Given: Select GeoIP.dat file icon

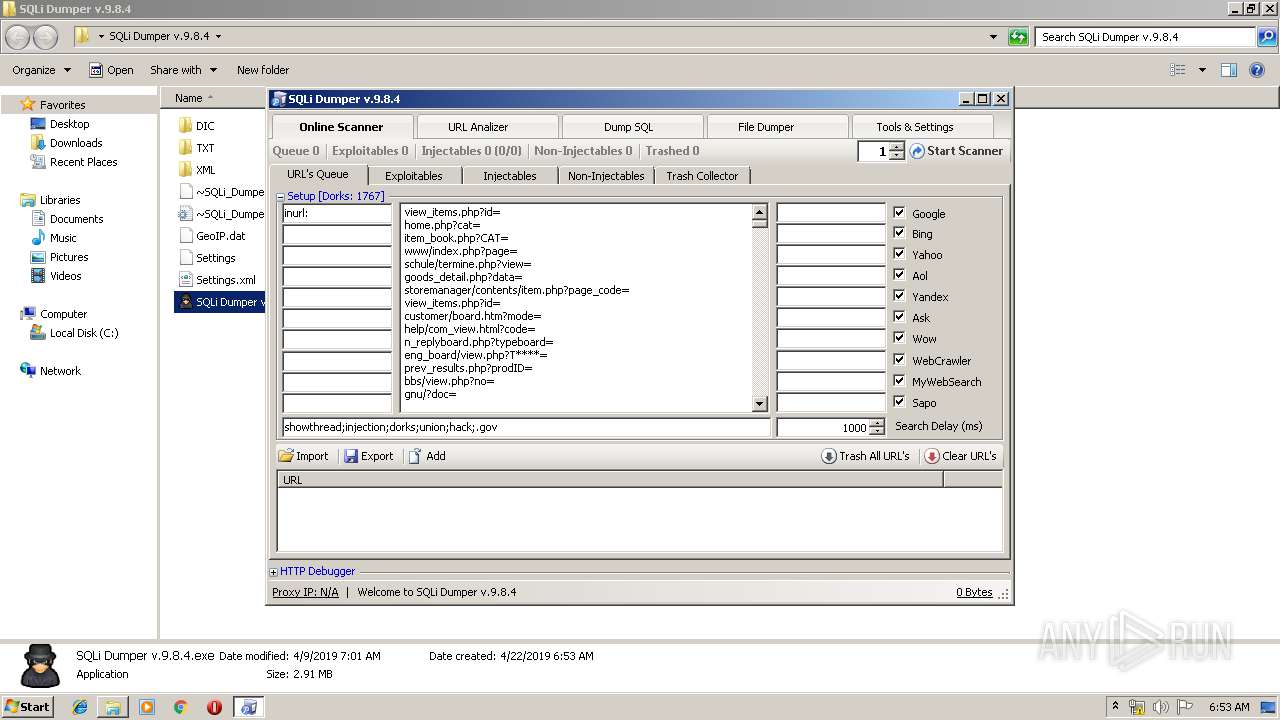Looking at the screenshot, I should (185, 236).
